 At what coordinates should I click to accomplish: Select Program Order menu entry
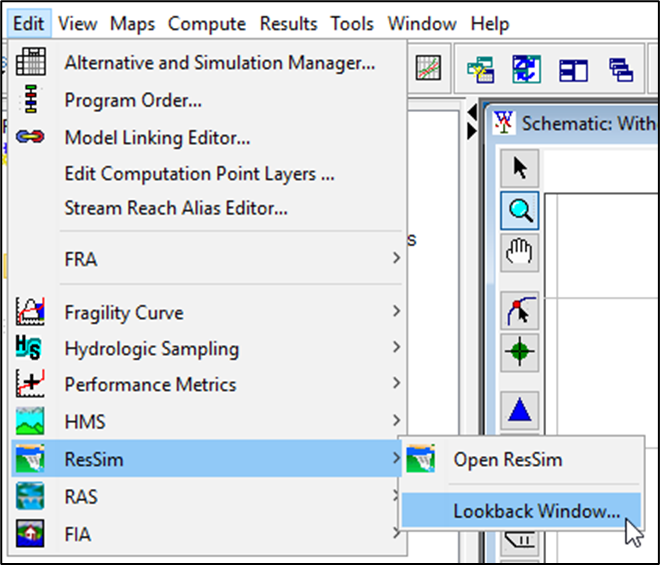coord(206,100)
